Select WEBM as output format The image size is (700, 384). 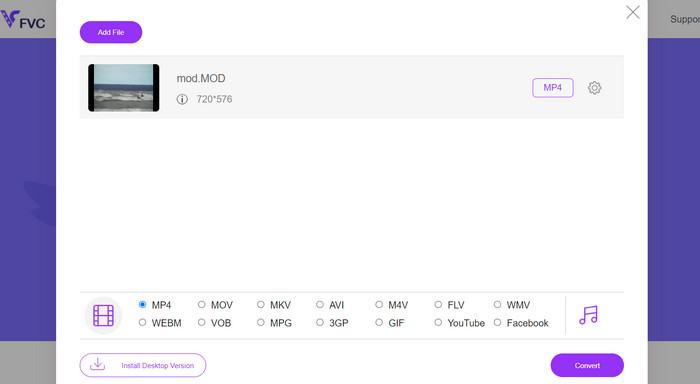point(142,322)
